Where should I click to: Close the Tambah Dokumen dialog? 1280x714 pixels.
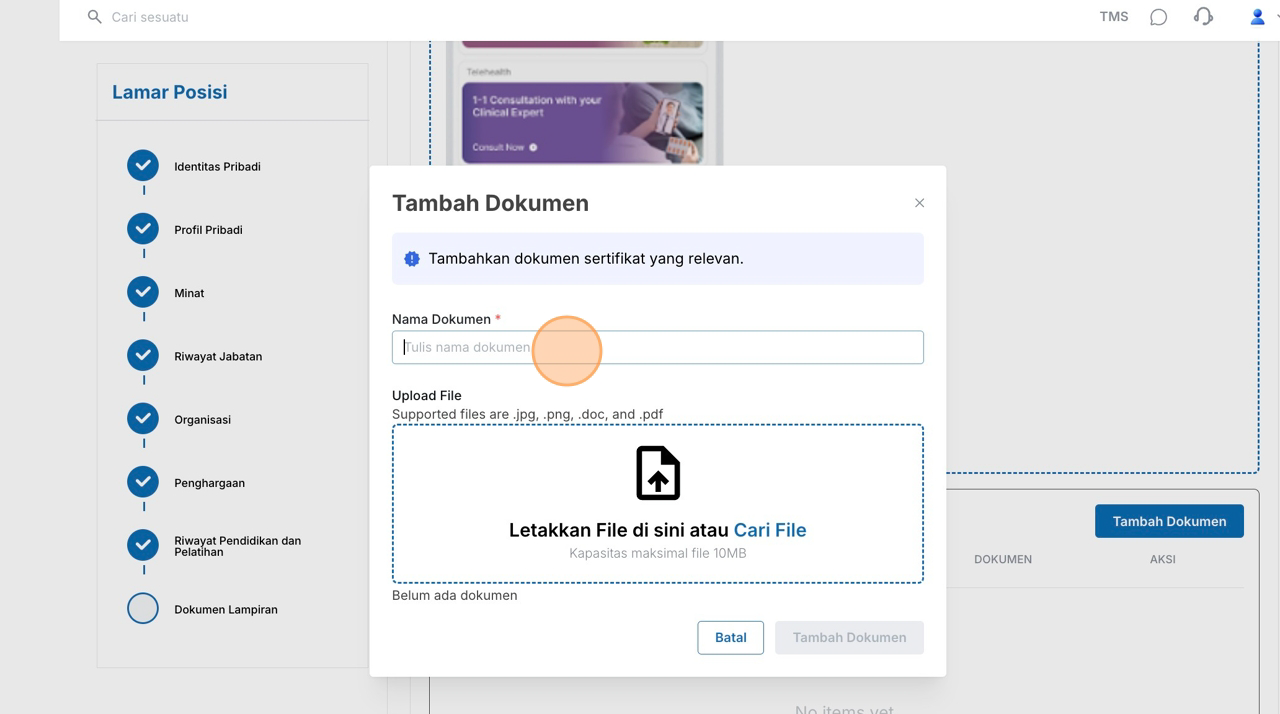click(919, 203)
